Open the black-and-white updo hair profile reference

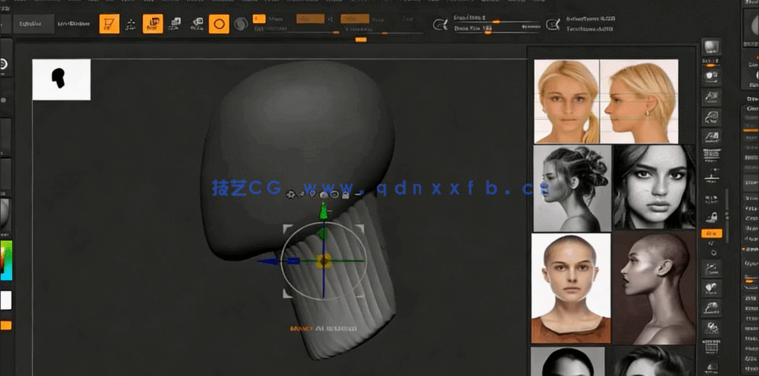point(572,188)
